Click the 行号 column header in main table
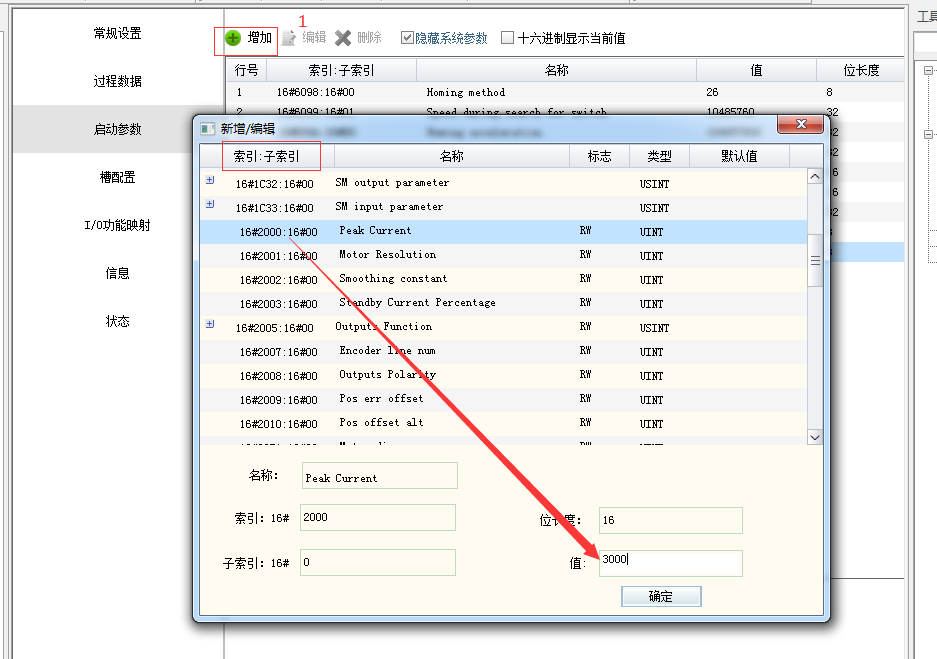The height and width of the screenshot is (659, 937). (247, 71)
